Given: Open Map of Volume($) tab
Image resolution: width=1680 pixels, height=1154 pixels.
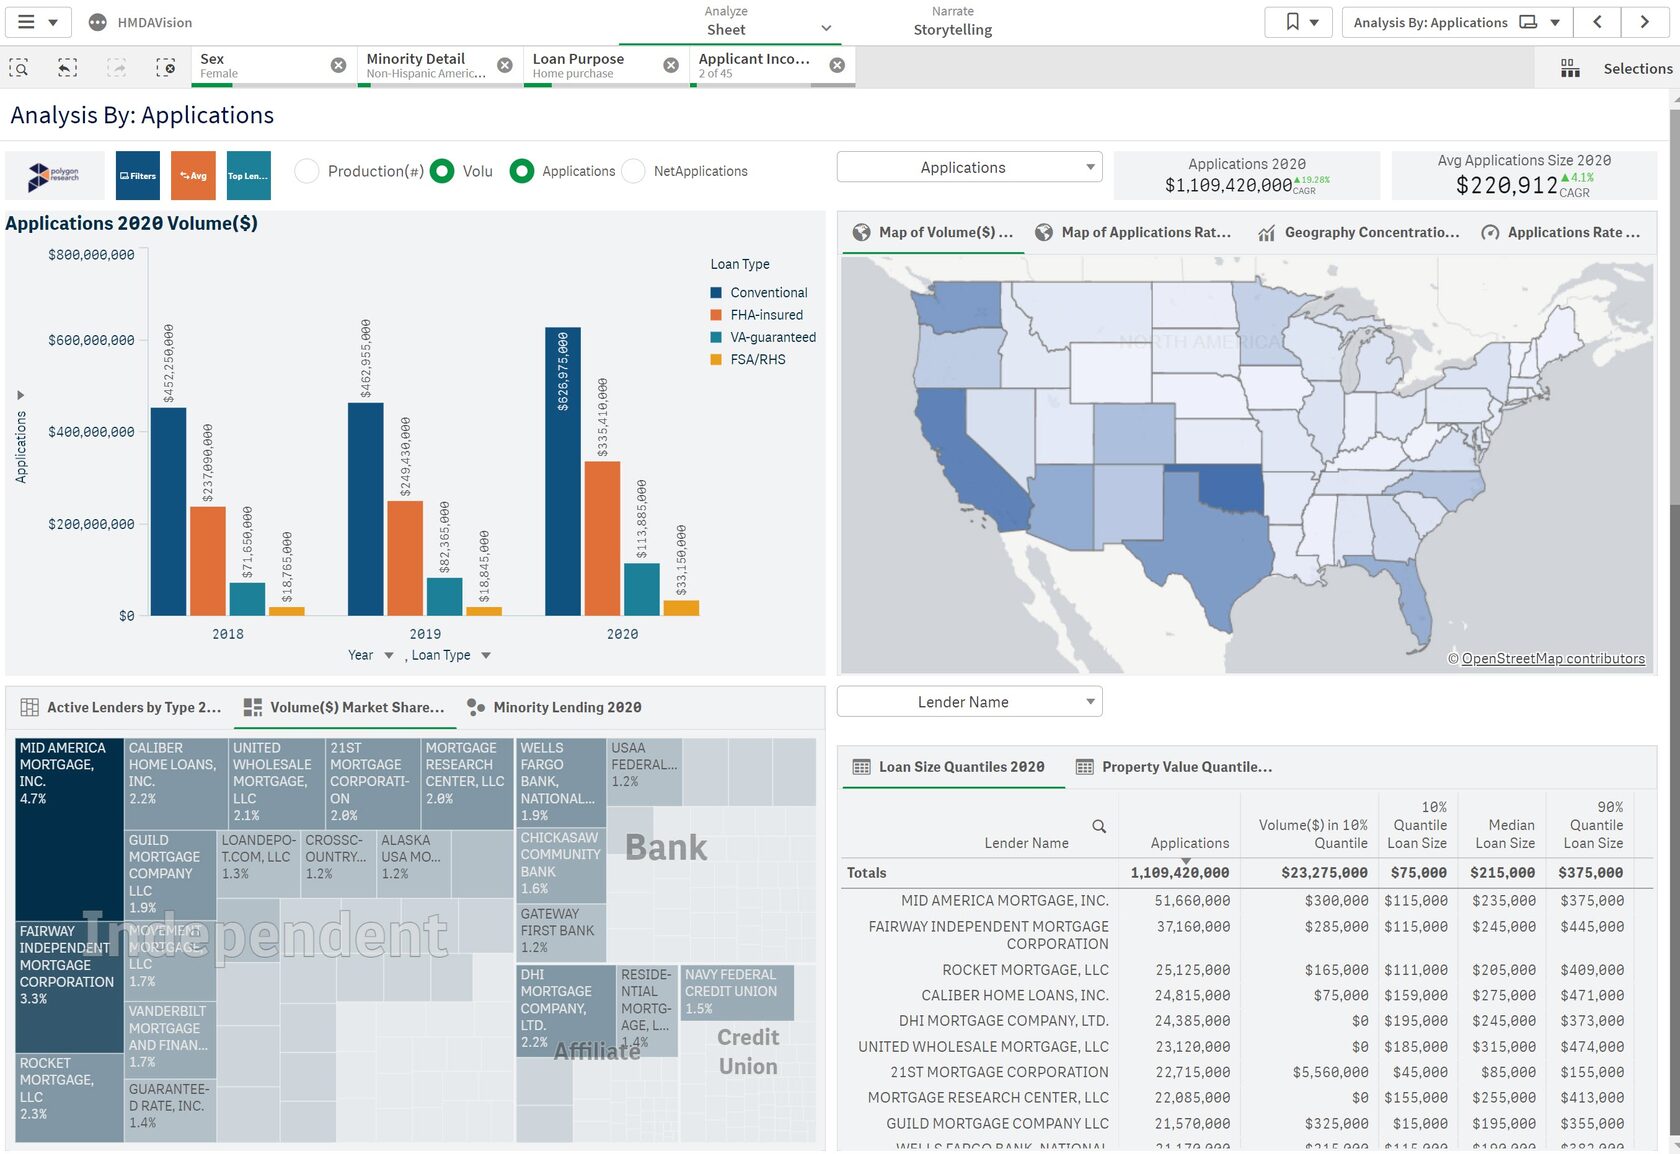Looking at the screenshot, I should point(933,232).
